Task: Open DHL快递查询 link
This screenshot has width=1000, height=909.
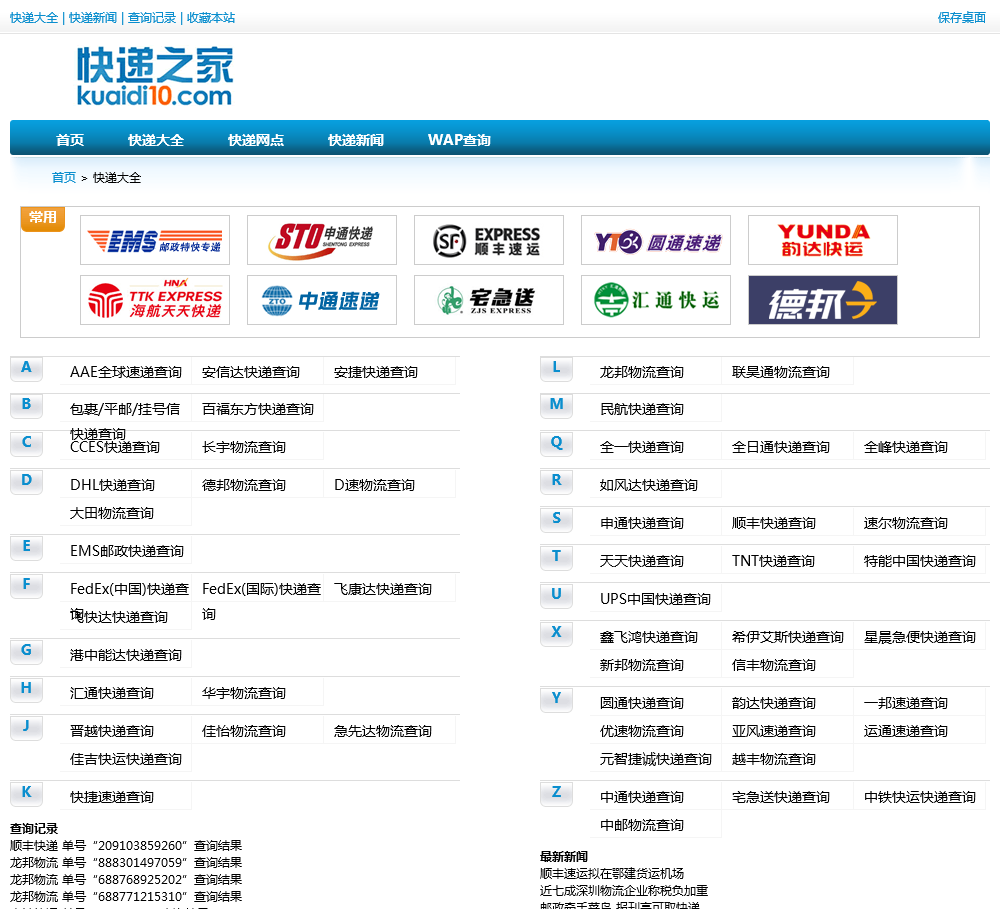Action: tap(112, 485)
